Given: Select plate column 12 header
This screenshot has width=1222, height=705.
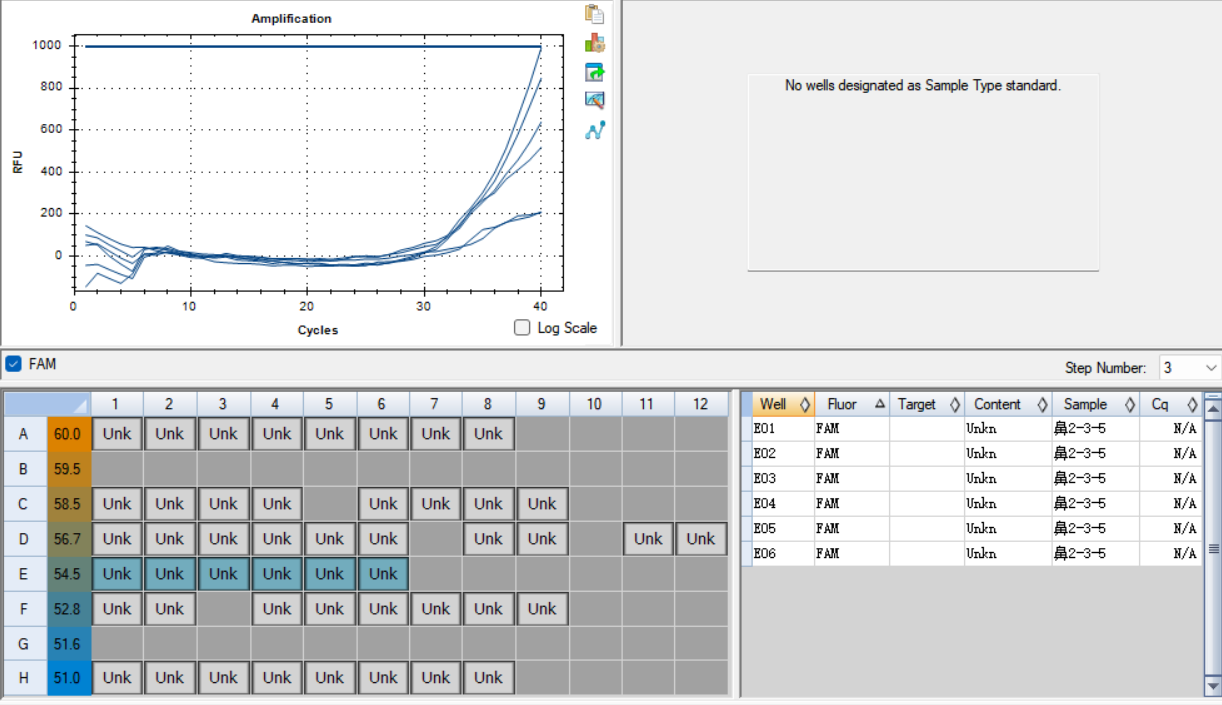Looking at the screenshot, I should click(x=701, y=404).
